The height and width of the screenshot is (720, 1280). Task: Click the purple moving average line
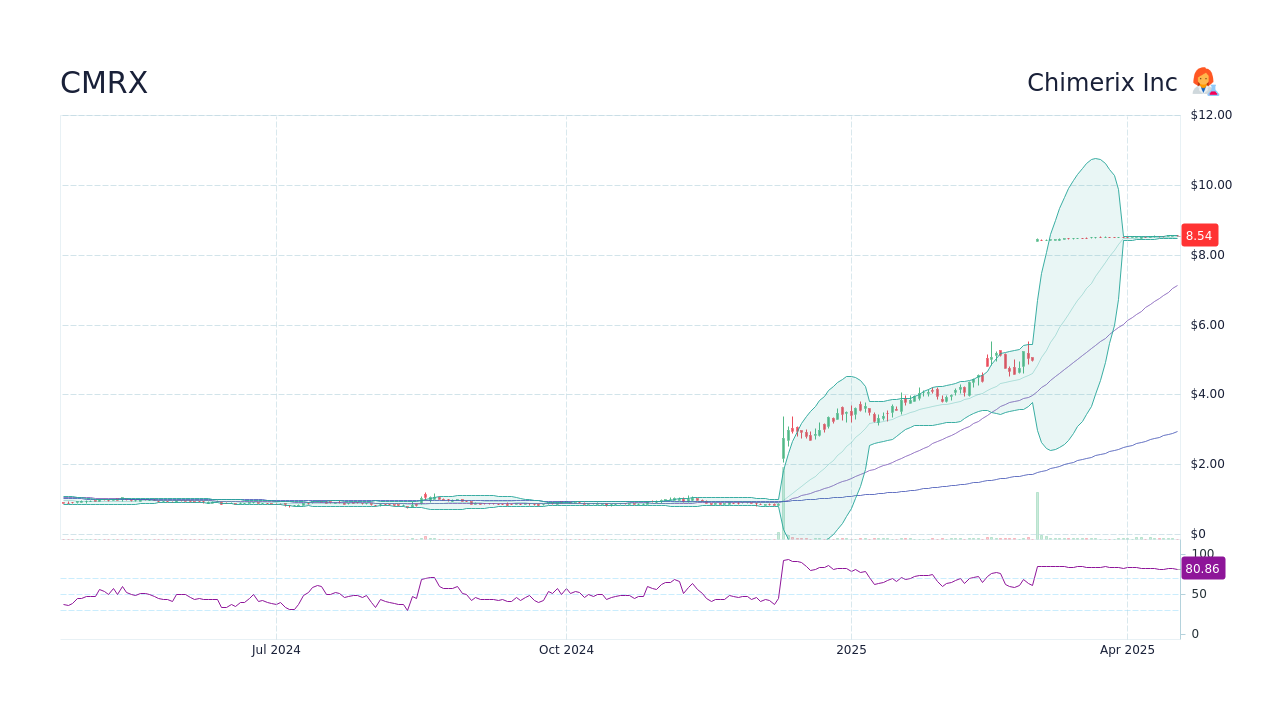point(1150,300)
